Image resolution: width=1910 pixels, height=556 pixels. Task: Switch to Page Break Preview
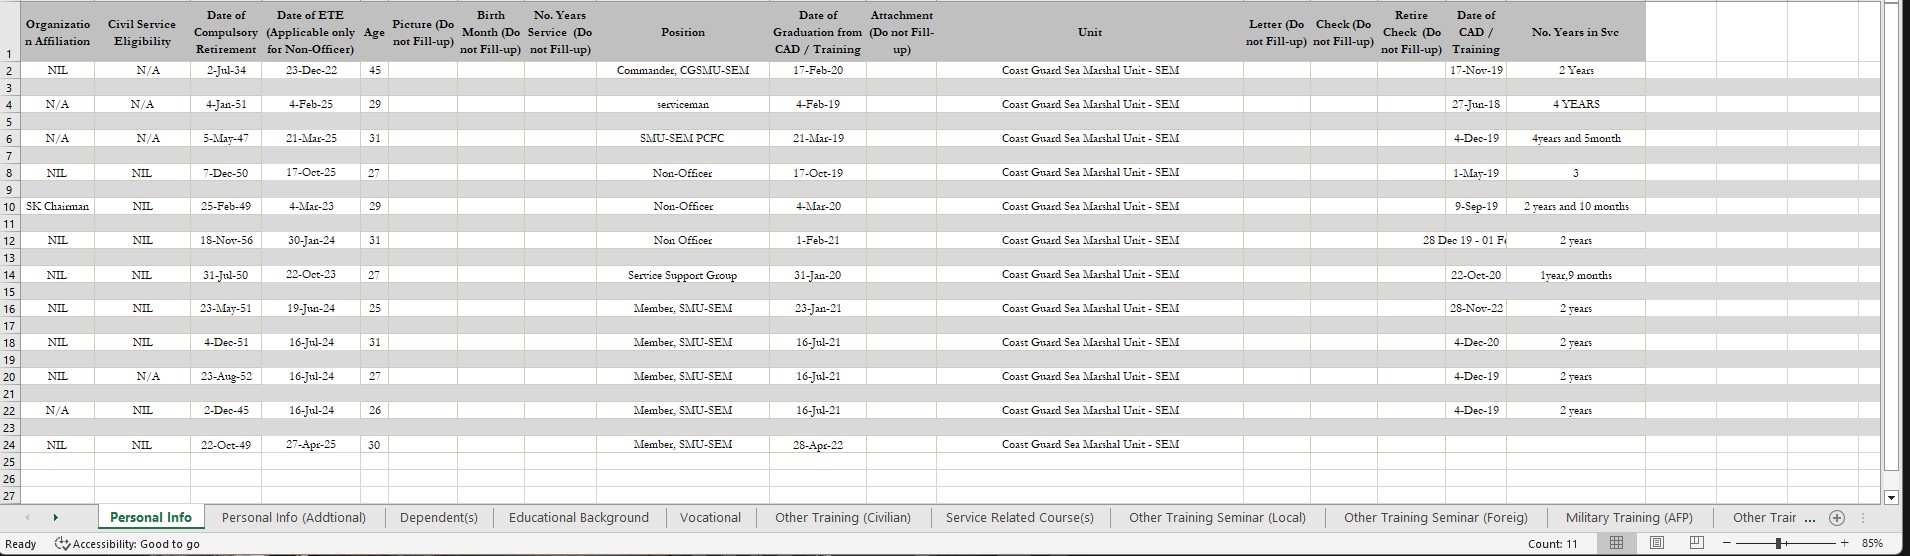click(1696, 543)
